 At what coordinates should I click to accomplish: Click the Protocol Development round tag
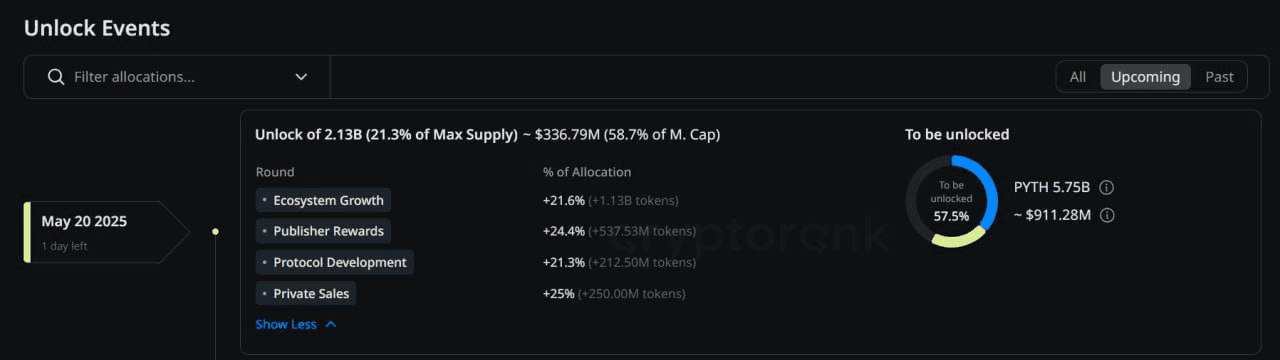[335, 262]
